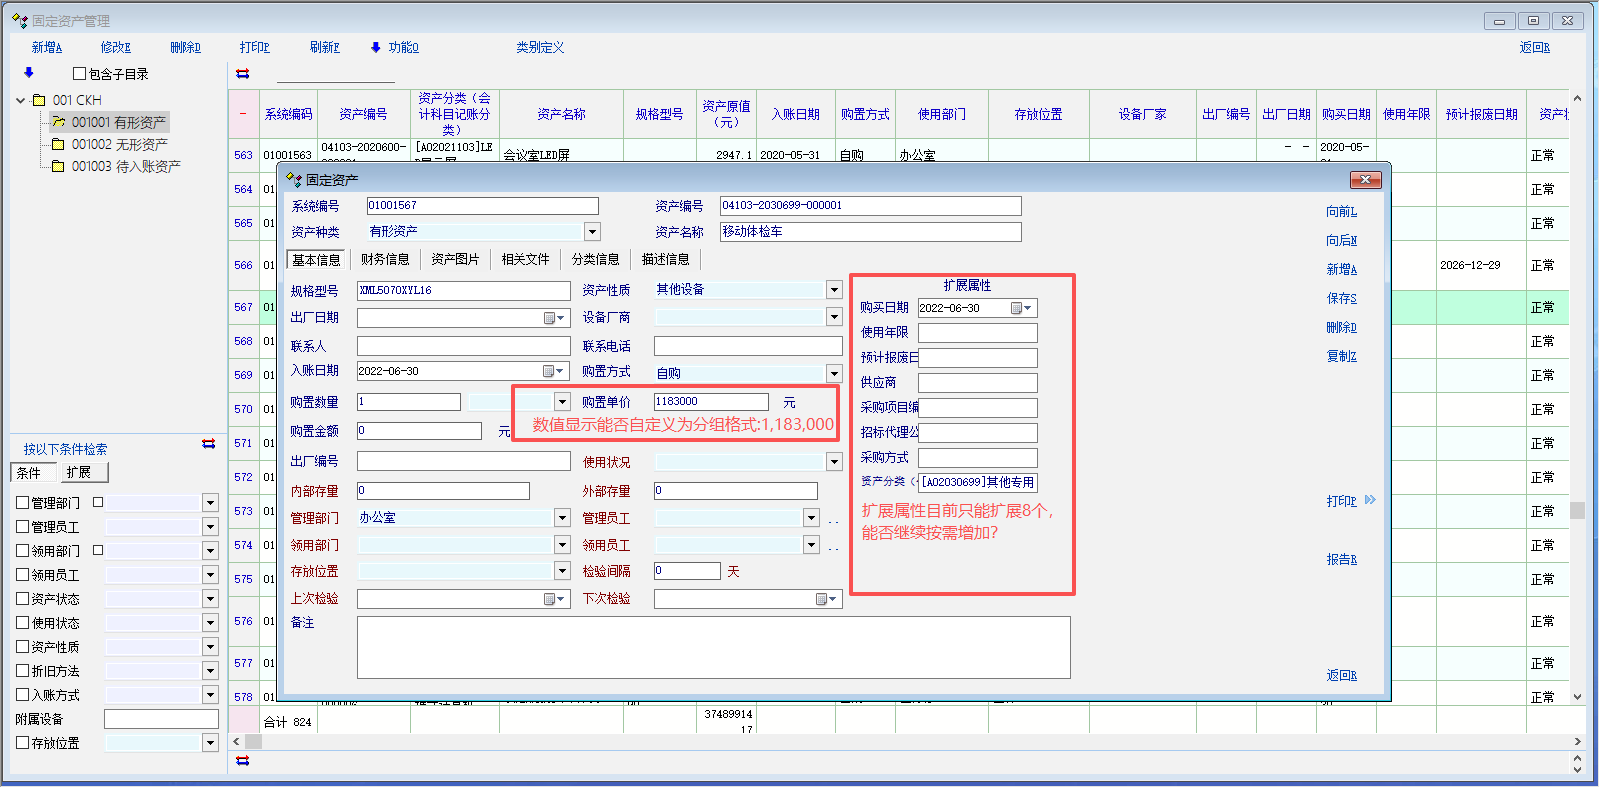The height and width of the screenshot is (788, 1600).
Task: Open the calendar picker for 购买日期
Action: pyautogui.click(x=1021, y=308)
